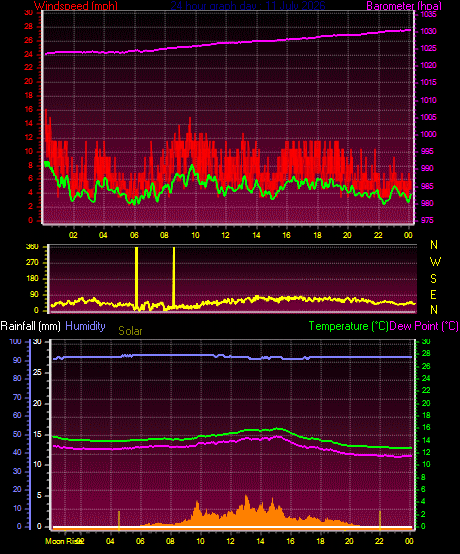Viewport: 460px width, 554px height.
Task: Click the "24 hour graph day : 11 July 2026" heading
Action: click(x=248, y=6)
